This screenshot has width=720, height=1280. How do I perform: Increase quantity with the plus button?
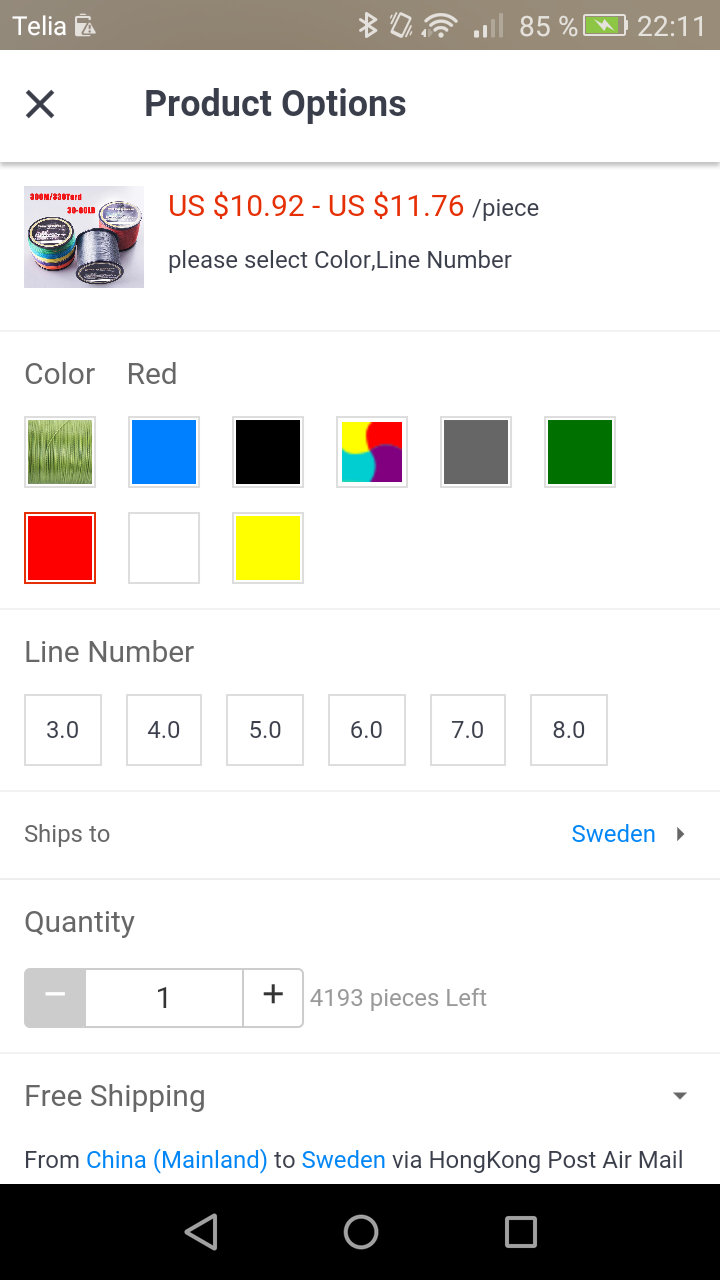tap(273, 996)
